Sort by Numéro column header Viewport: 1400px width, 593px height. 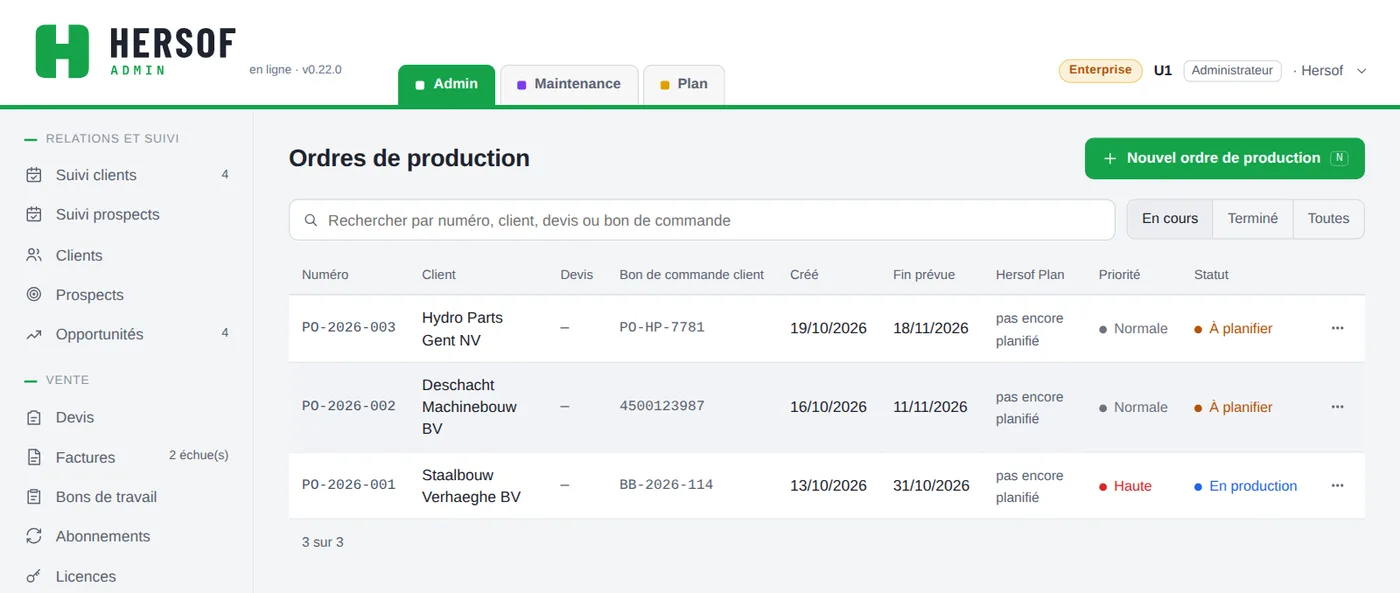pyautogui.click(x=325, y=274)
